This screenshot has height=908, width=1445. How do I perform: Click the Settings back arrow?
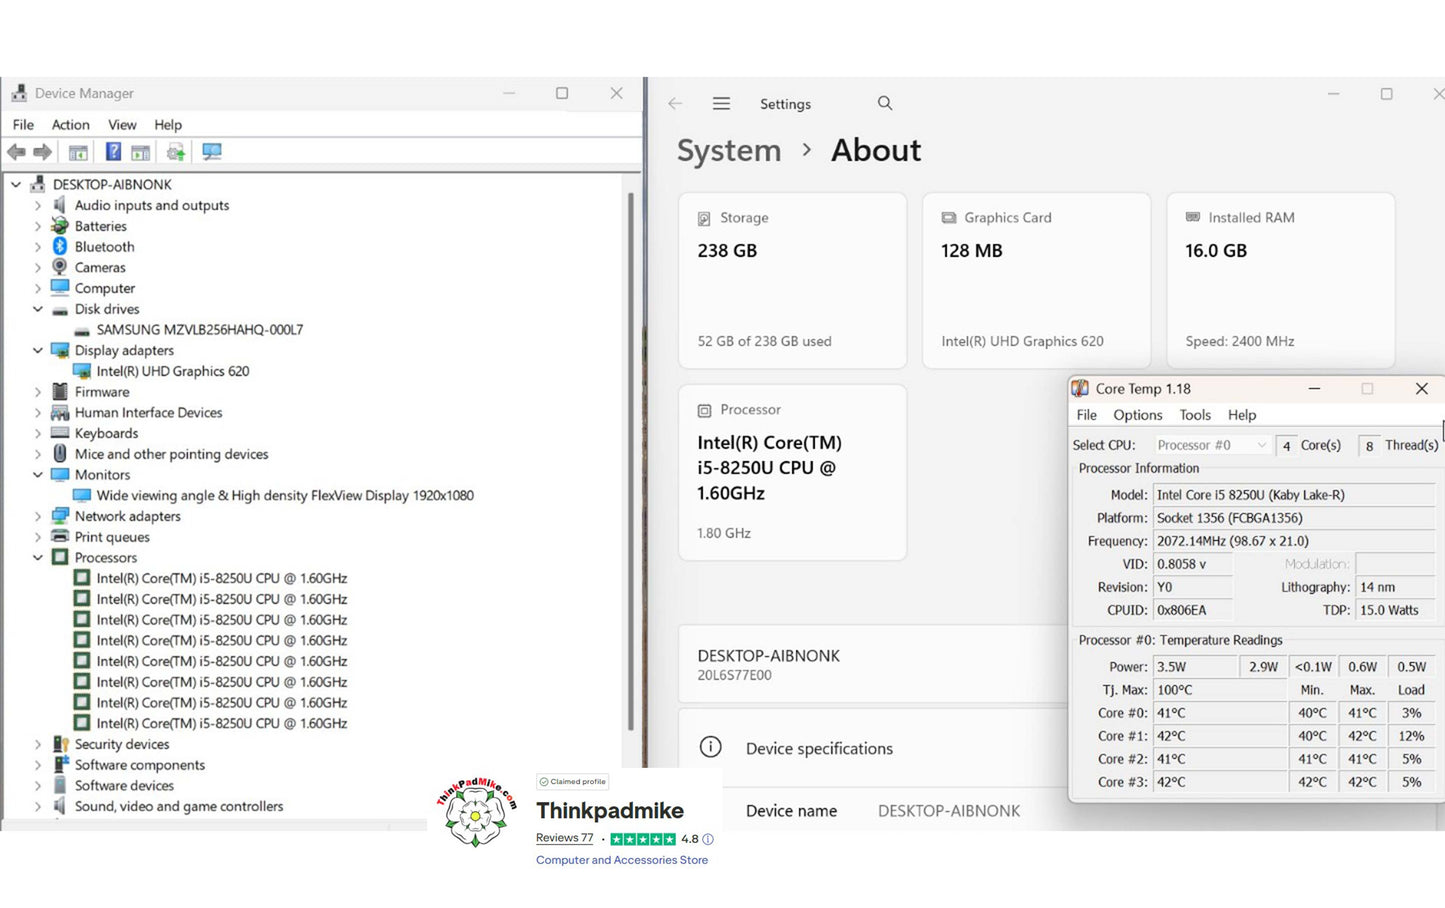coord(675,104)
